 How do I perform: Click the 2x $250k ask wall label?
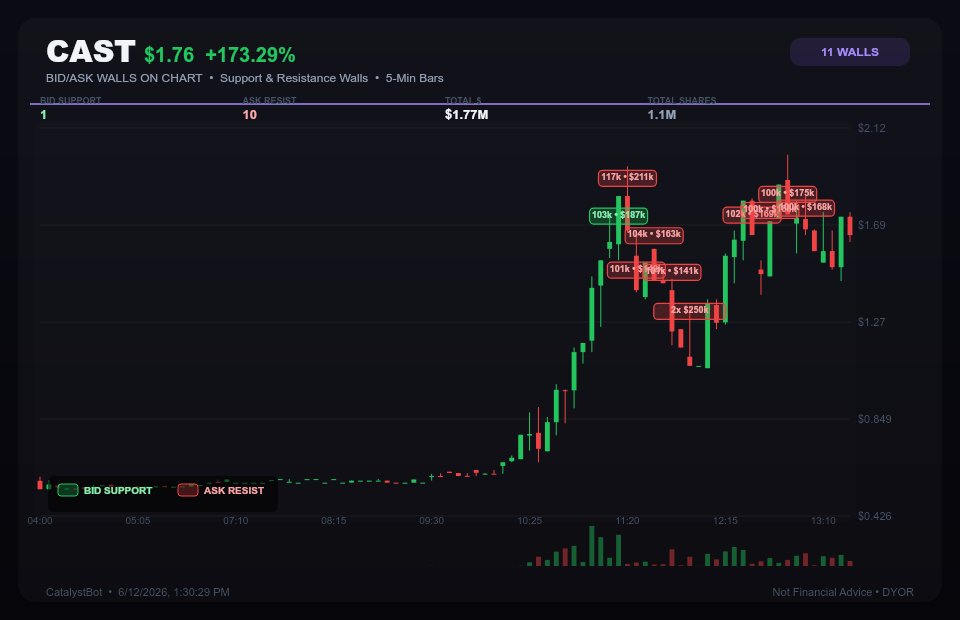(689, 310)
